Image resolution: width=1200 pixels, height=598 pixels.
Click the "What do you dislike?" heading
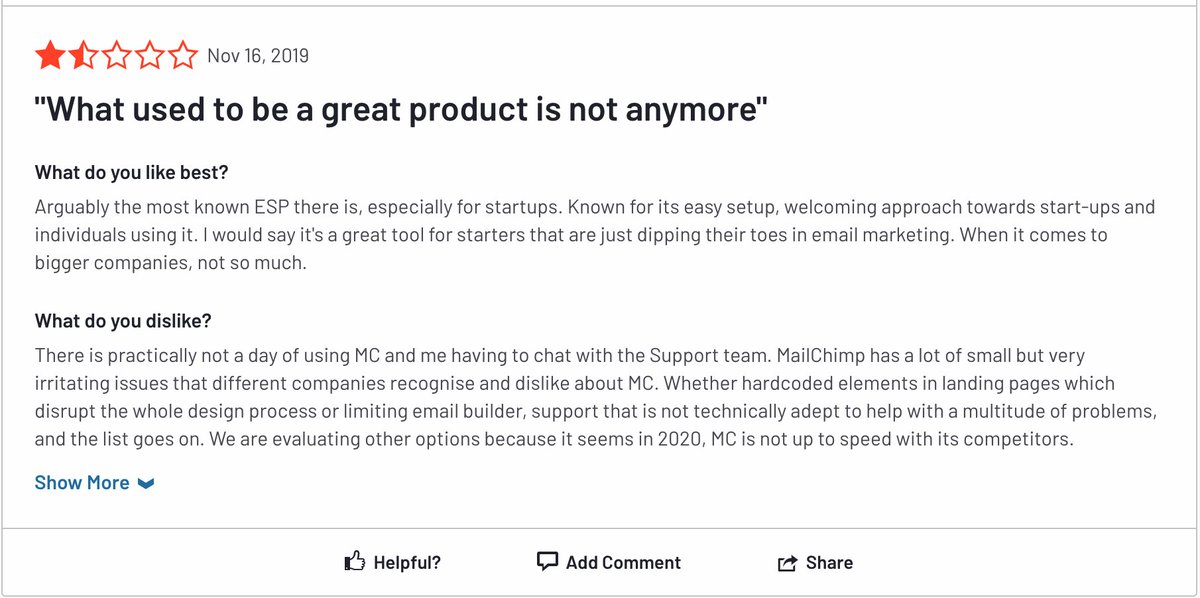pyautogui.click(x=123, y=321)
